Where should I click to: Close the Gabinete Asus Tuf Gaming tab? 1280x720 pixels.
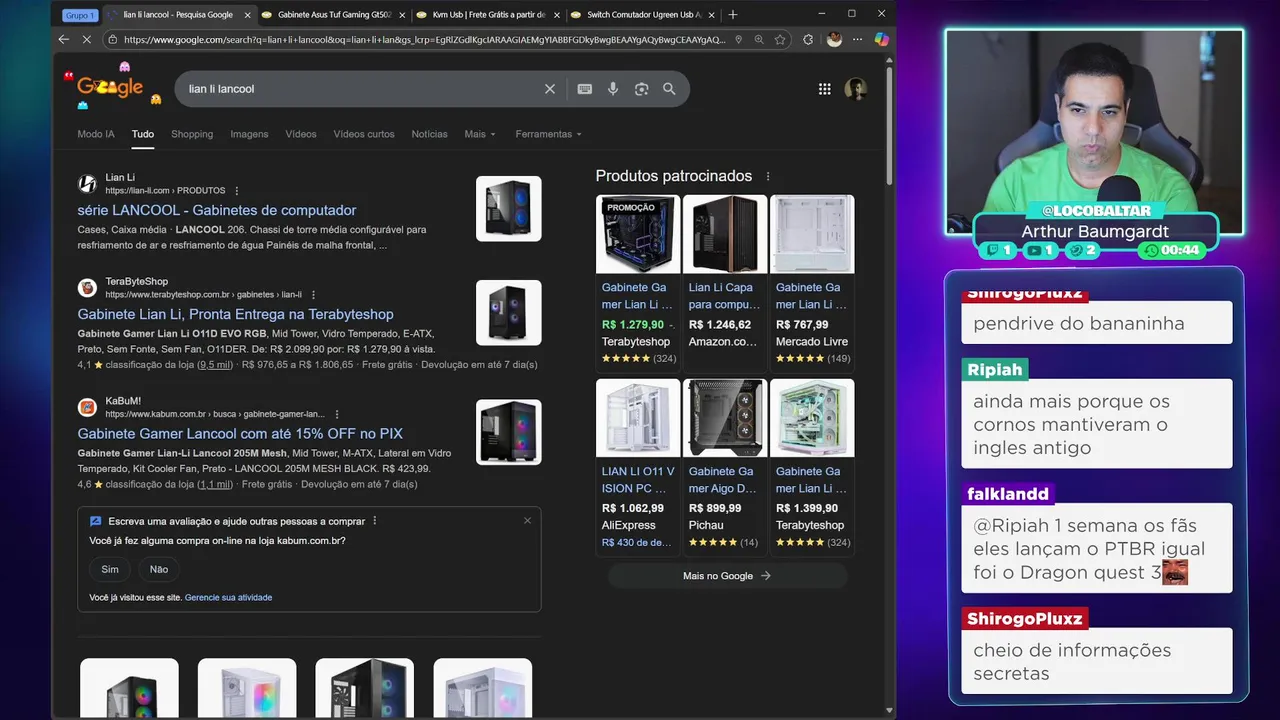click(x=401, y=15)
